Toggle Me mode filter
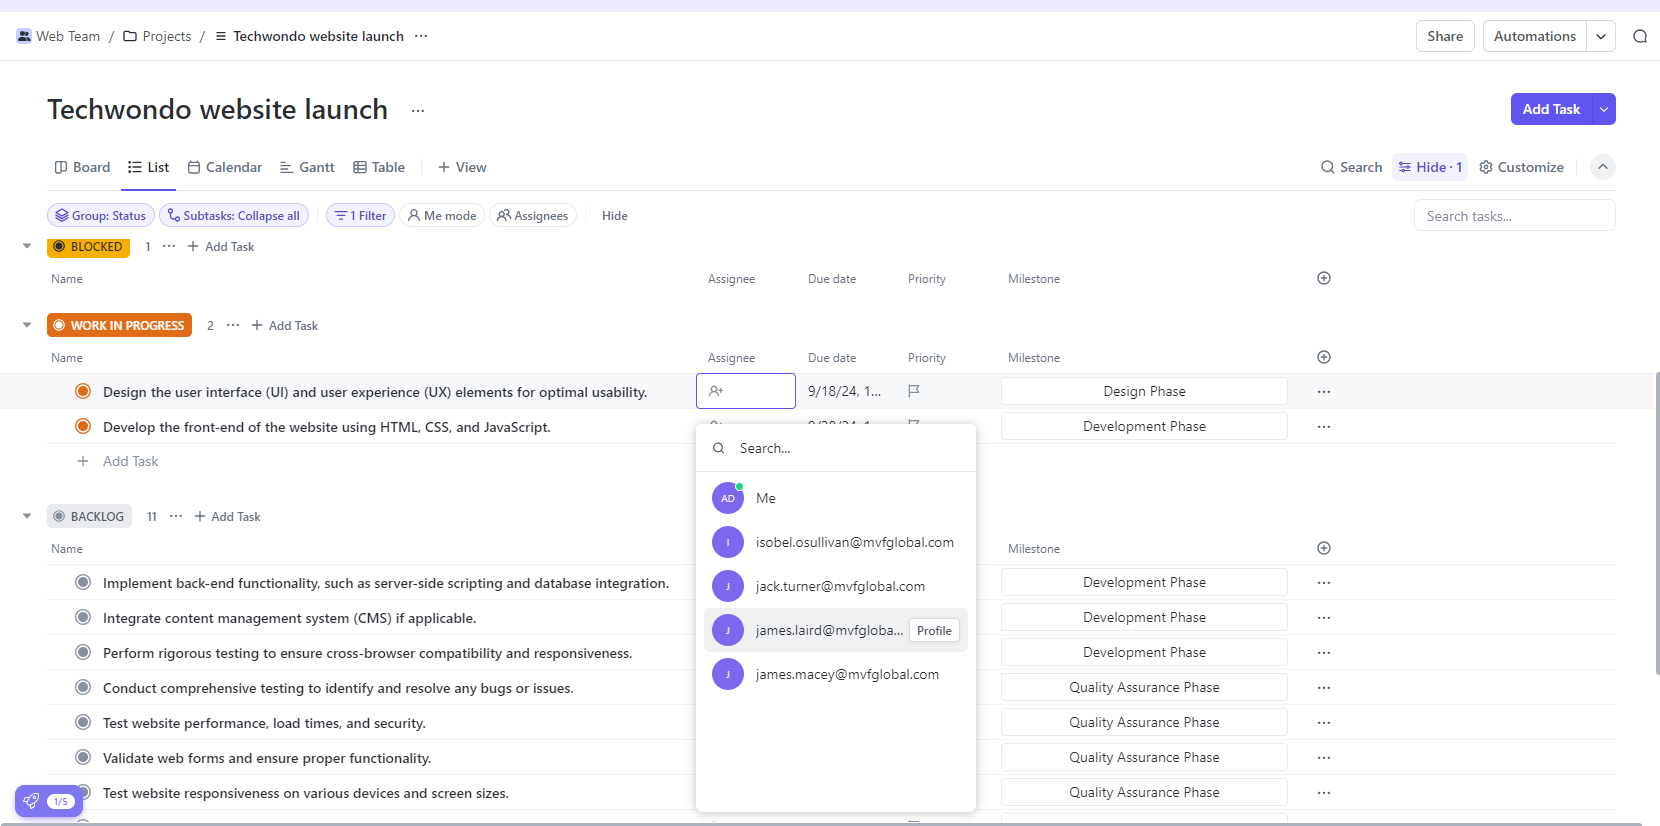Viewport: 1660px width, 826px height. tap(442, 216)
